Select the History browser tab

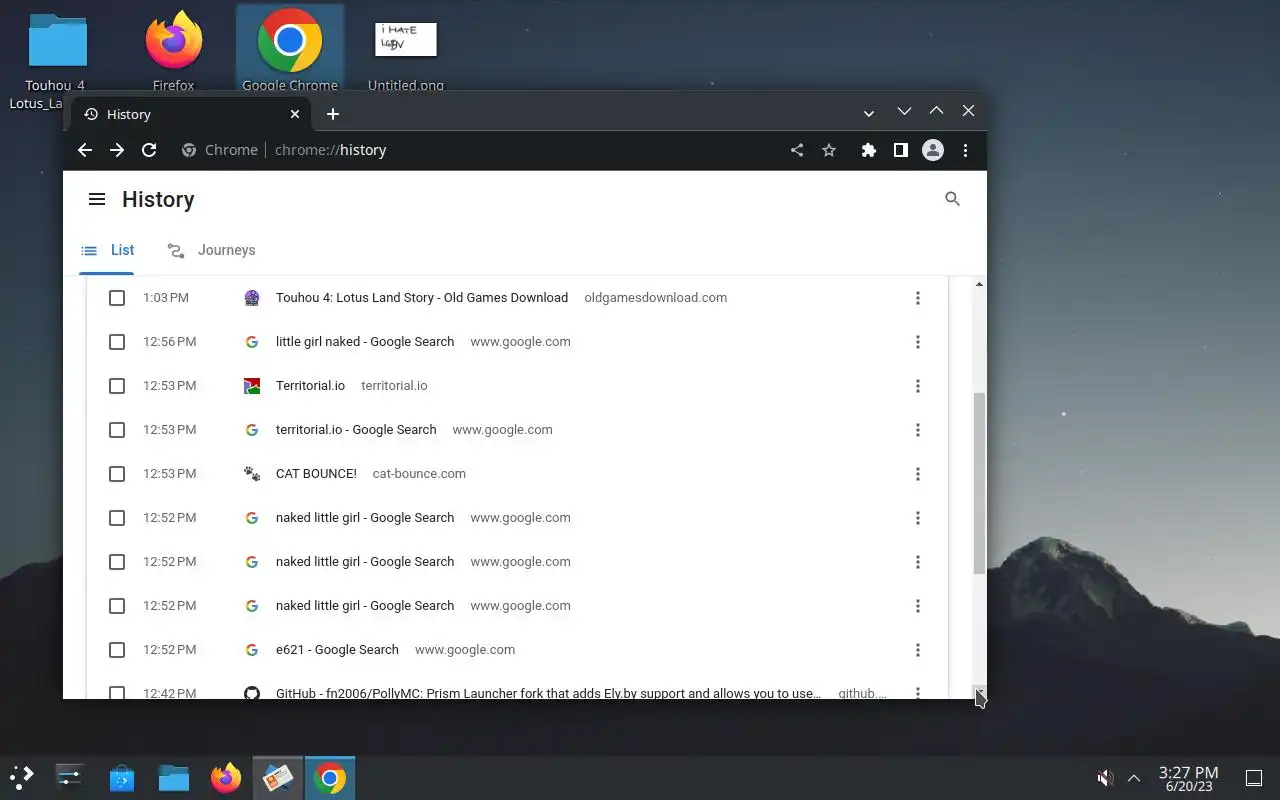[190, 114]
